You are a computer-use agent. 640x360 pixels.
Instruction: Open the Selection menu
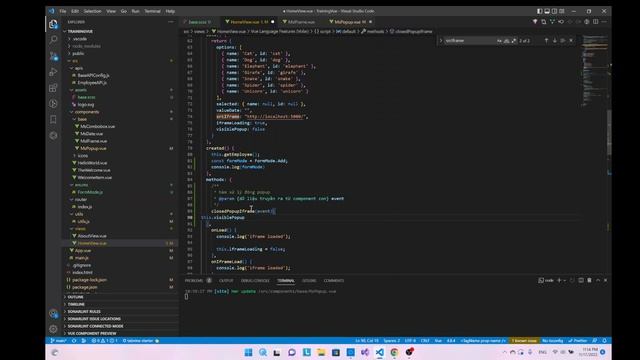click(92, 11)
